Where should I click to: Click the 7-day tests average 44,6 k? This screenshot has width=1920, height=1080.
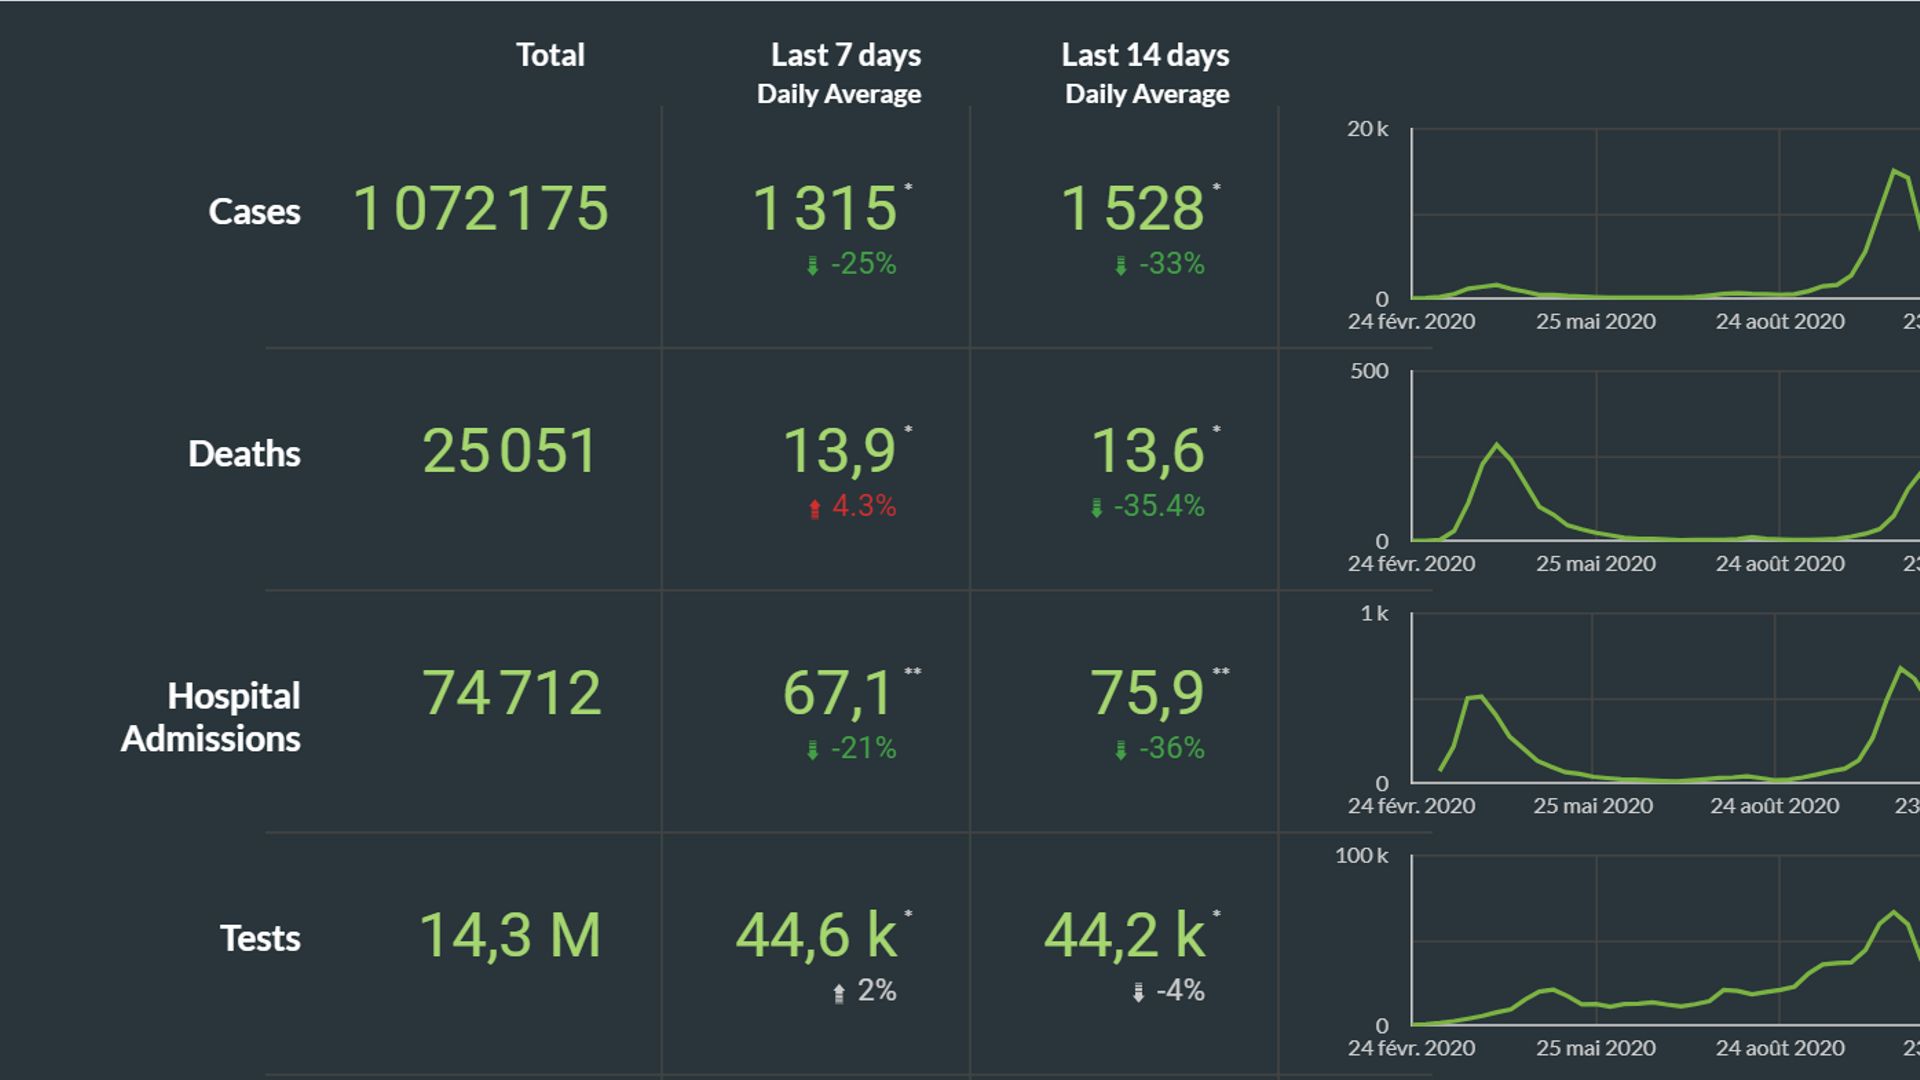[x=817, y=936]
